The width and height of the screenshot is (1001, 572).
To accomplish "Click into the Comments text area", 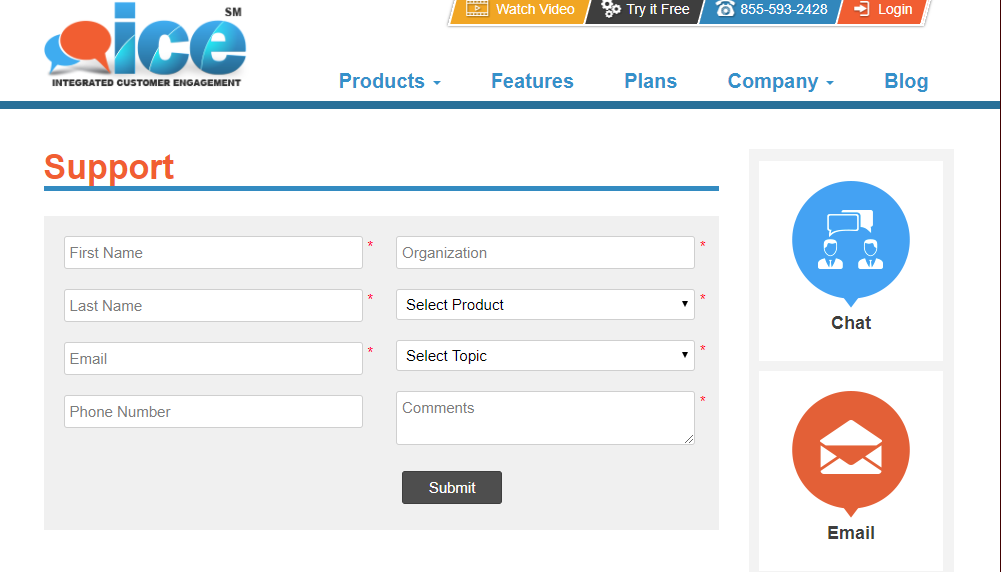I will pyautogui.click(x=545, y=418).
